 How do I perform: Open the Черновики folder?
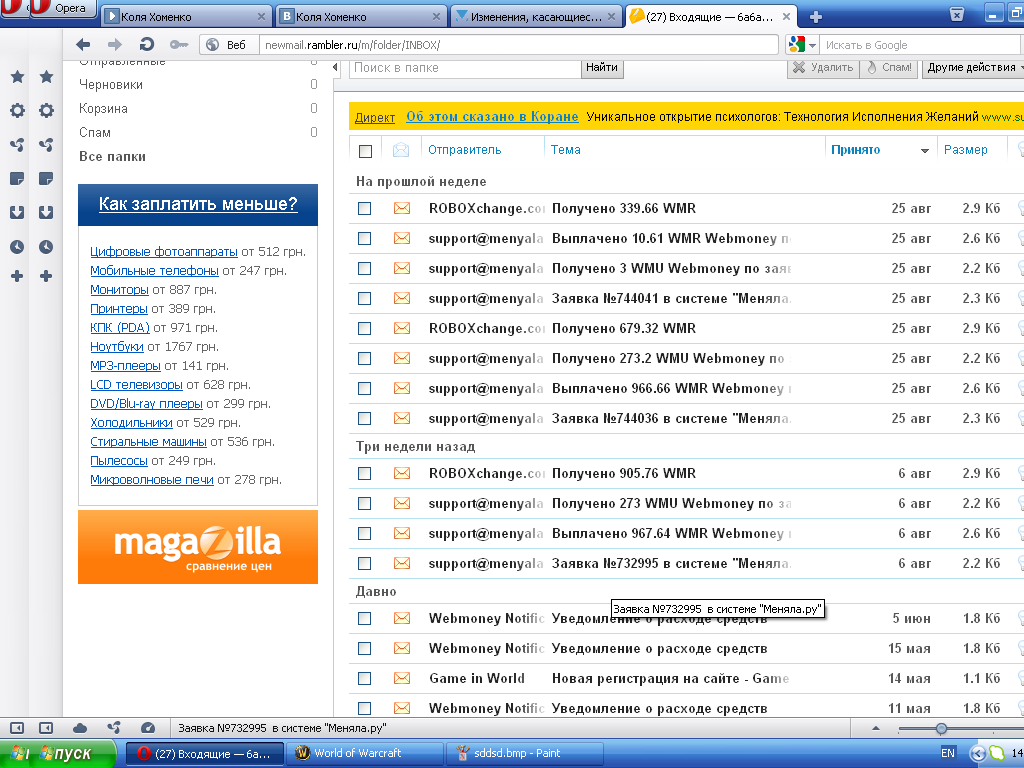(110, 84)
